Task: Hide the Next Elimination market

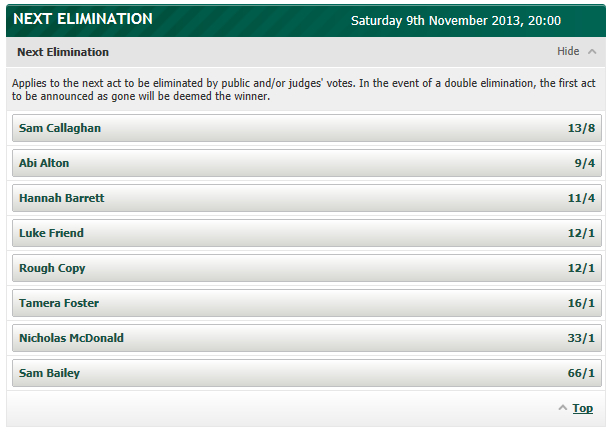Action: pyautogui.click(x=568, y=52)
